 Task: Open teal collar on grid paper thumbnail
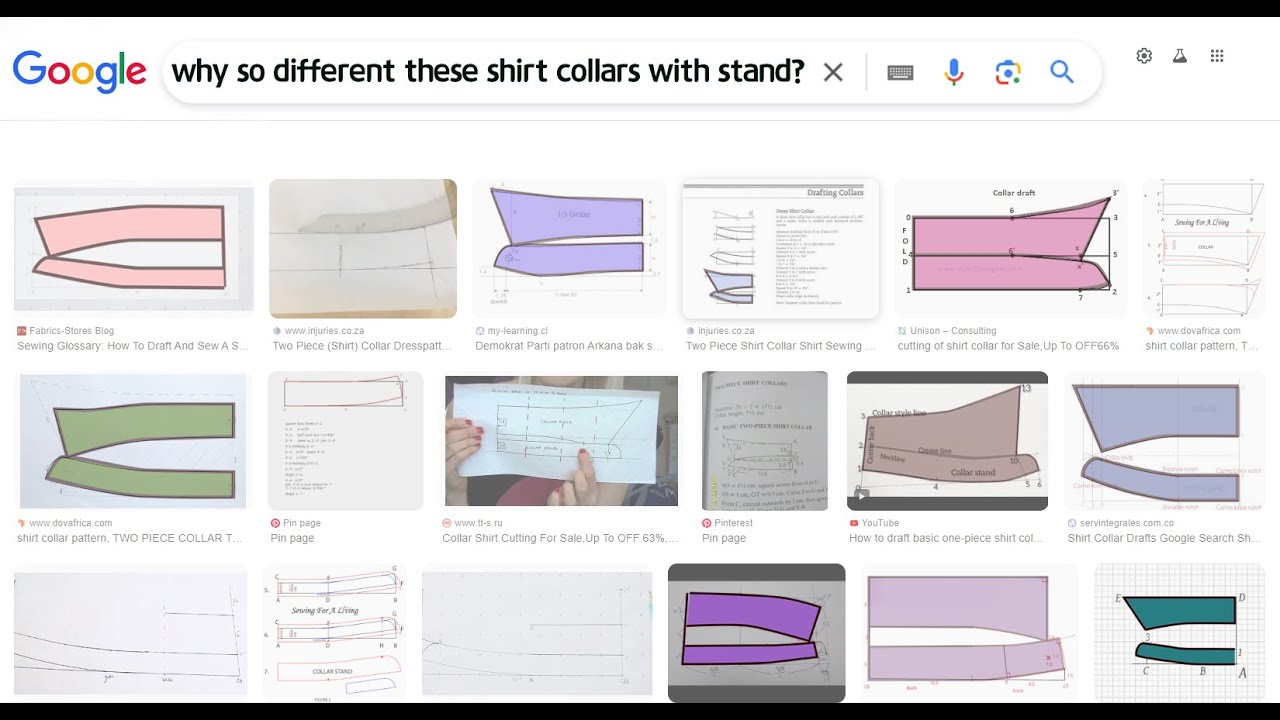pyautogui.click(x=1180, y=634)
